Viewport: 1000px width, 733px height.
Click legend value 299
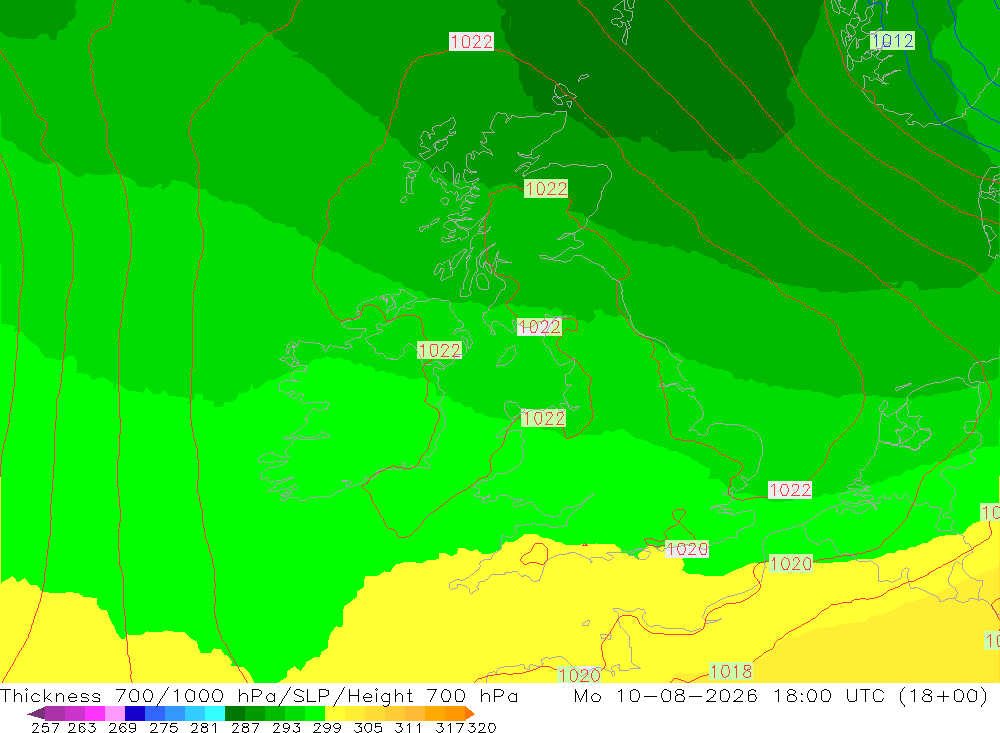pyautogui.click(x=327, y=728)
